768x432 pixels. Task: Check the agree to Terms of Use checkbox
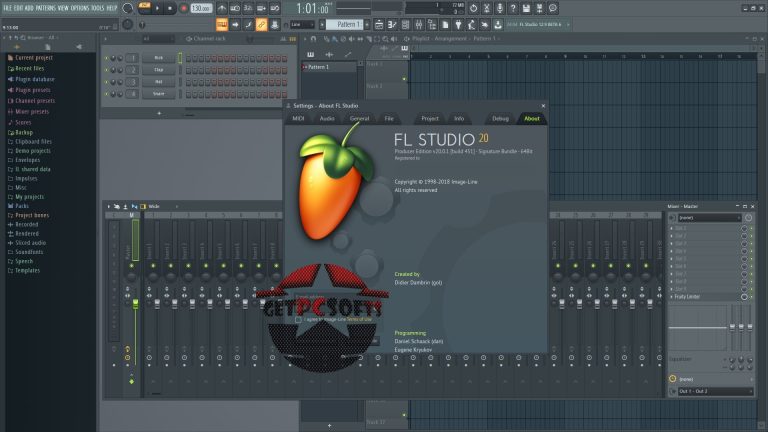point(298,320)
